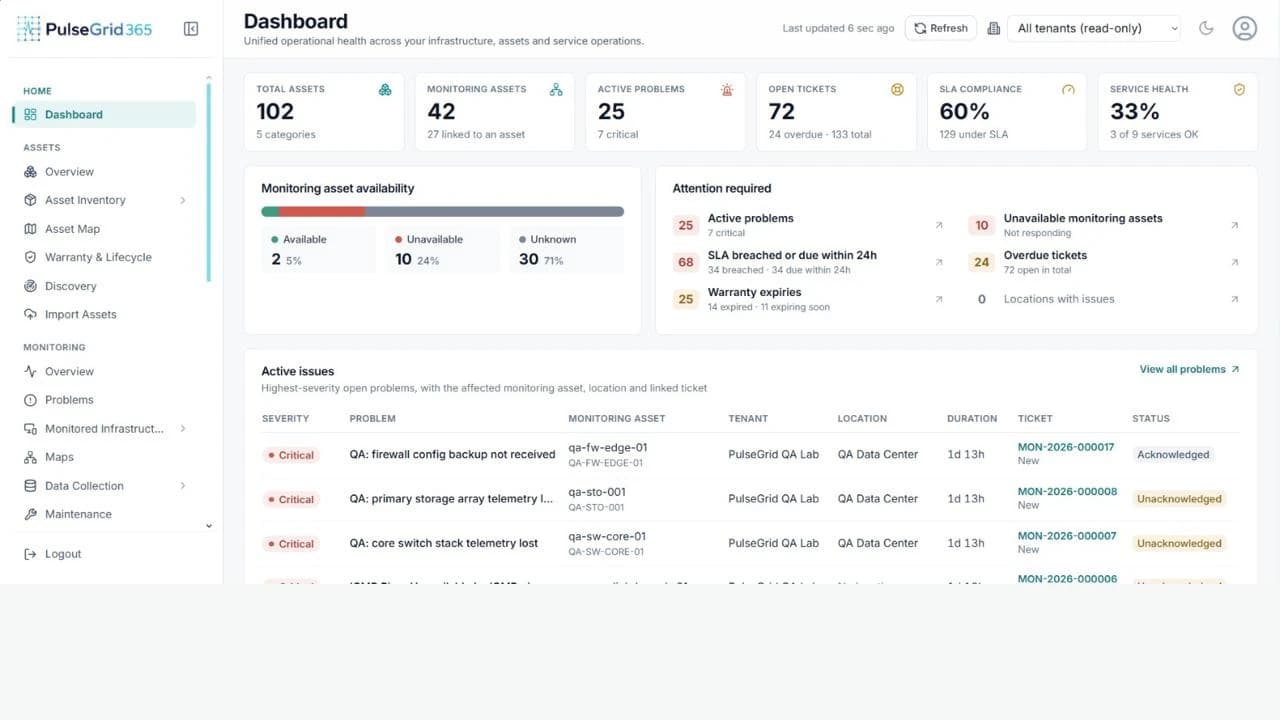Click the Warranty expiries count 25 badge
The image size is (1280, 720).
click(x=685, y=299)
